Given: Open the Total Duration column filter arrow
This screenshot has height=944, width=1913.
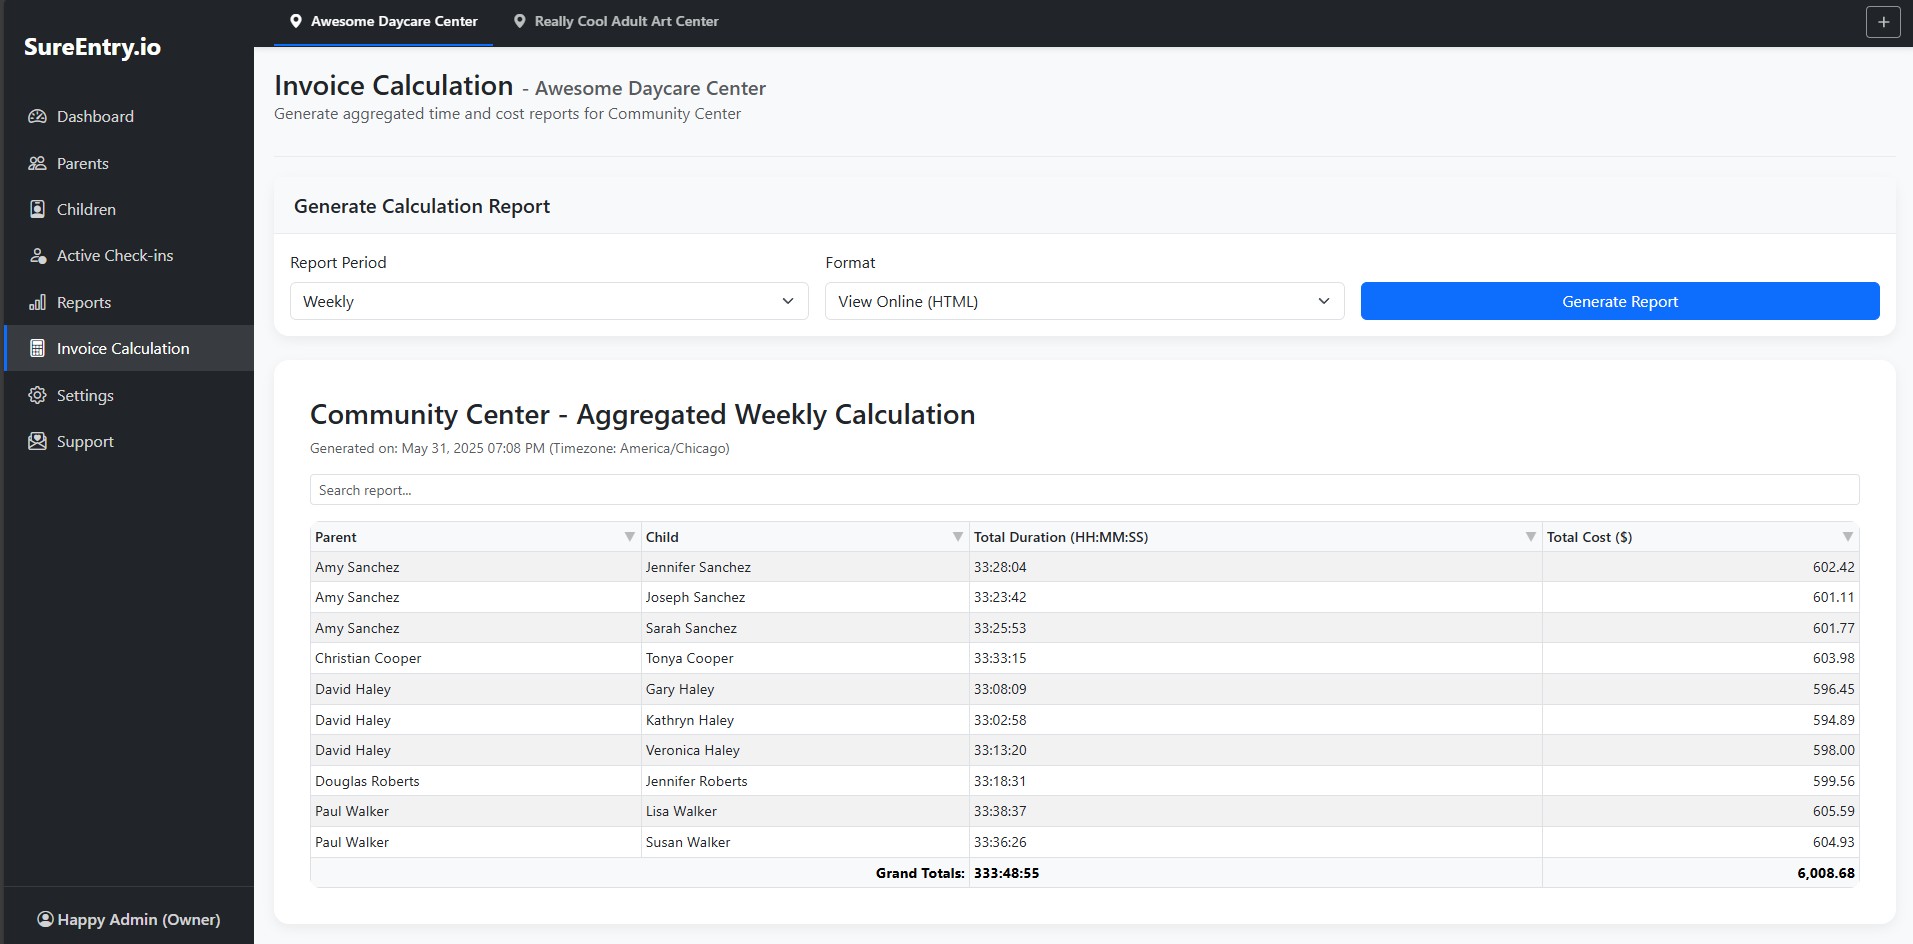Looking at the screenshot, I should tap(1530, 537).
